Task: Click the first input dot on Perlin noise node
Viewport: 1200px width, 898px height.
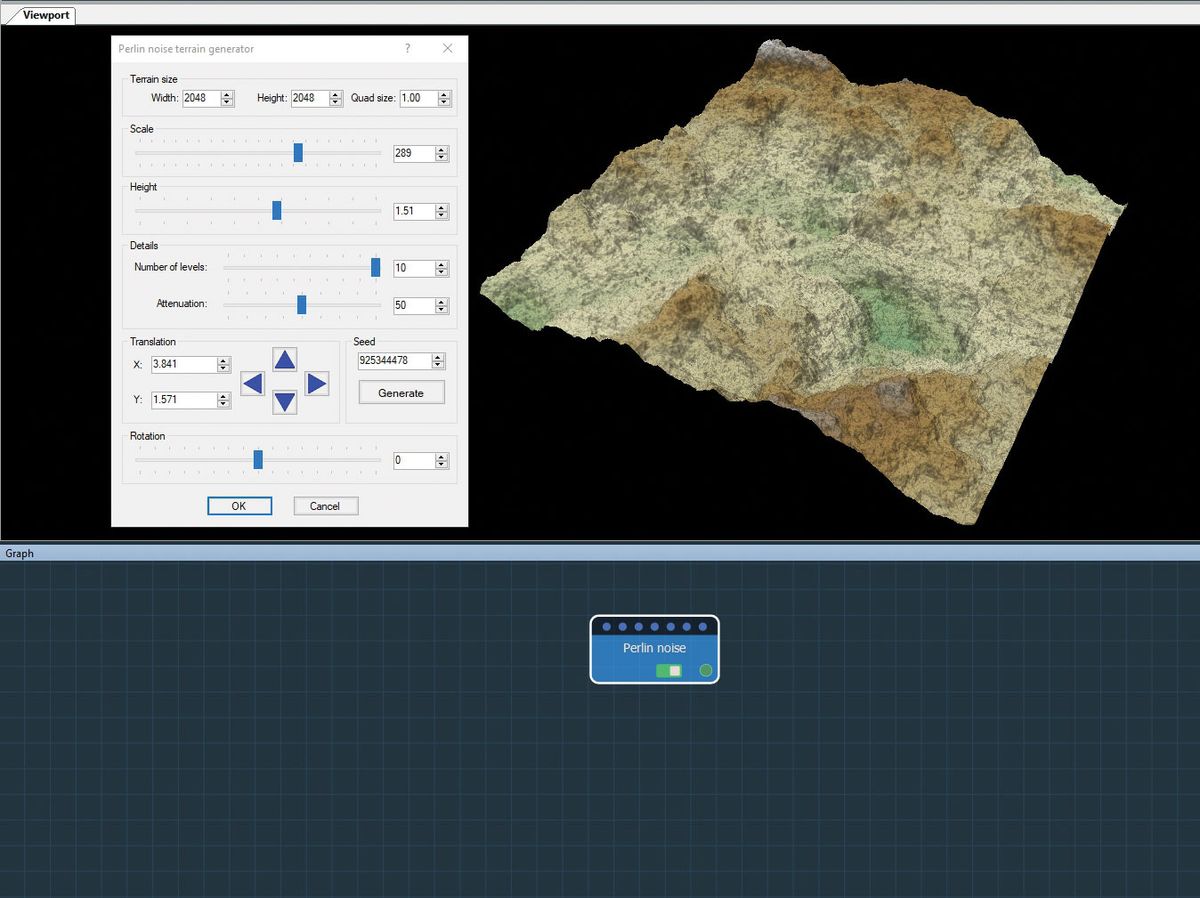Action: [607, 627]
